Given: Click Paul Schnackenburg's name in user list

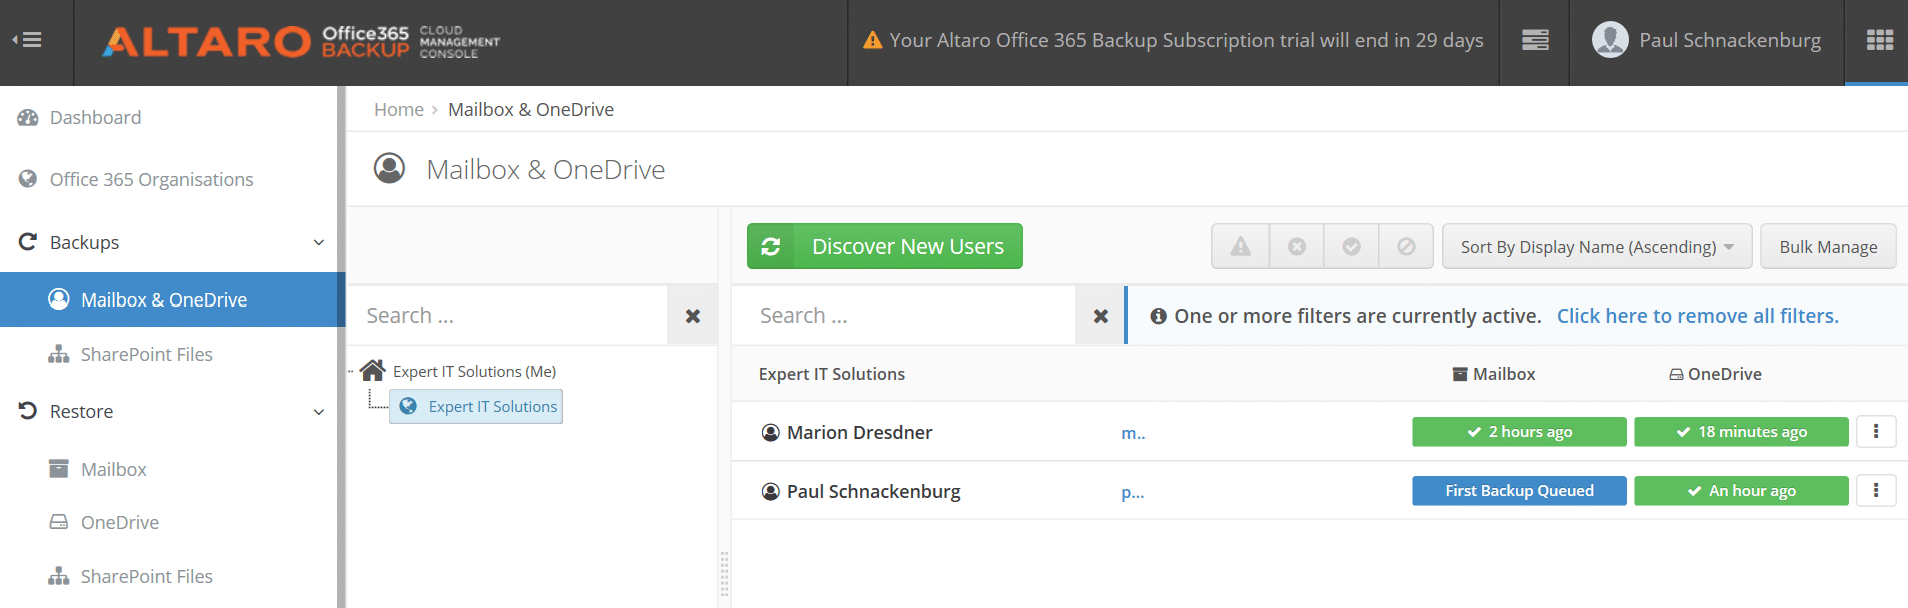Looking at the screenshot, I should [873, 491].
